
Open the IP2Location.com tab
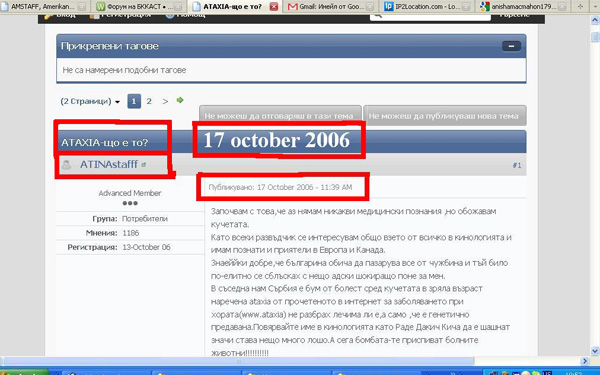(426, 7)
